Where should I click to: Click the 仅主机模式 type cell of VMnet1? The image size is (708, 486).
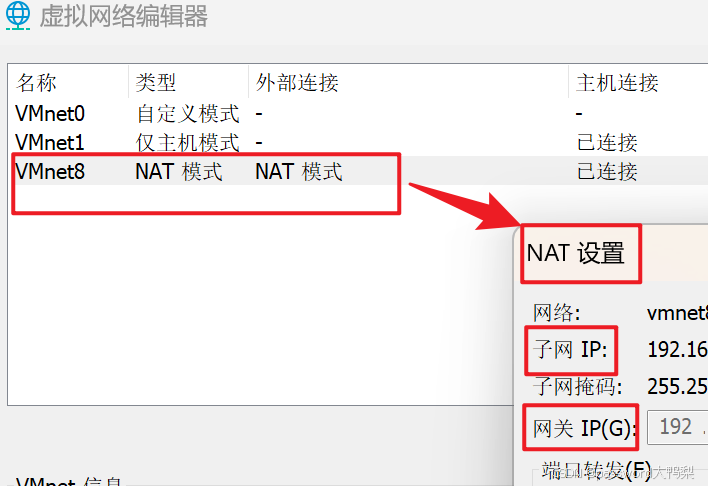click(187, 143)
